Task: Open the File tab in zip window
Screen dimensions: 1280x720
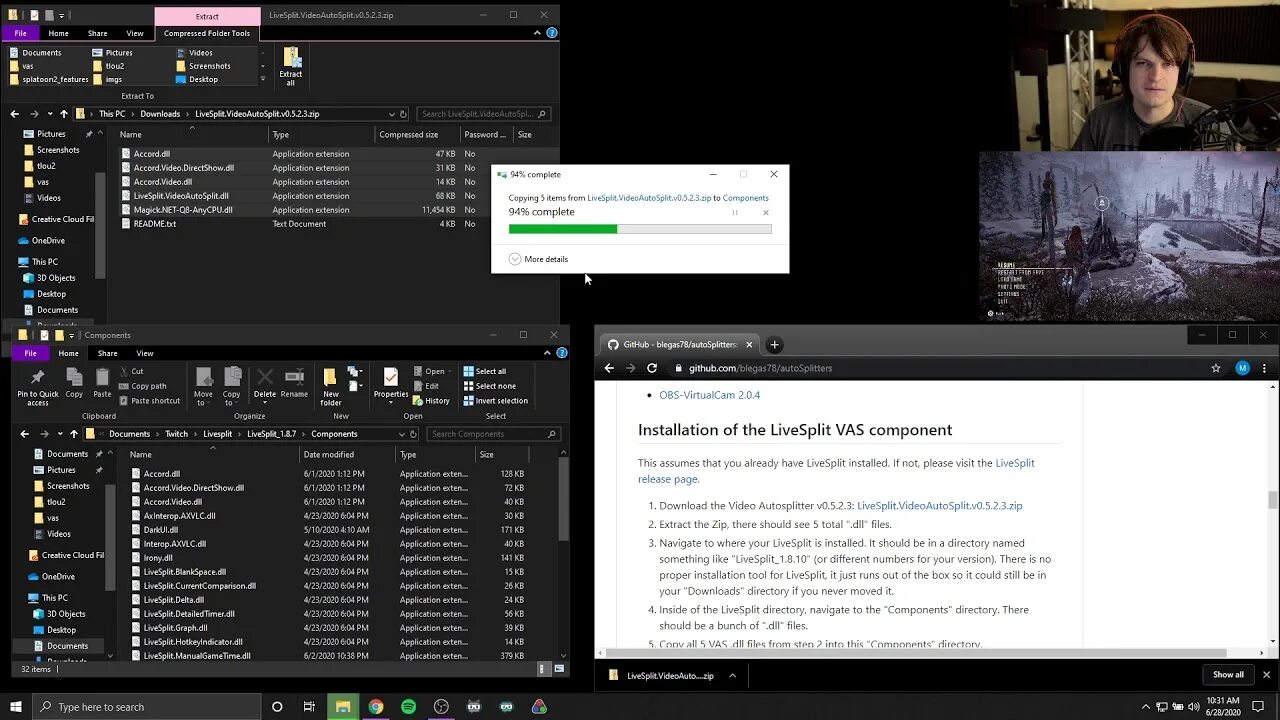Action: tap(21, 33)
